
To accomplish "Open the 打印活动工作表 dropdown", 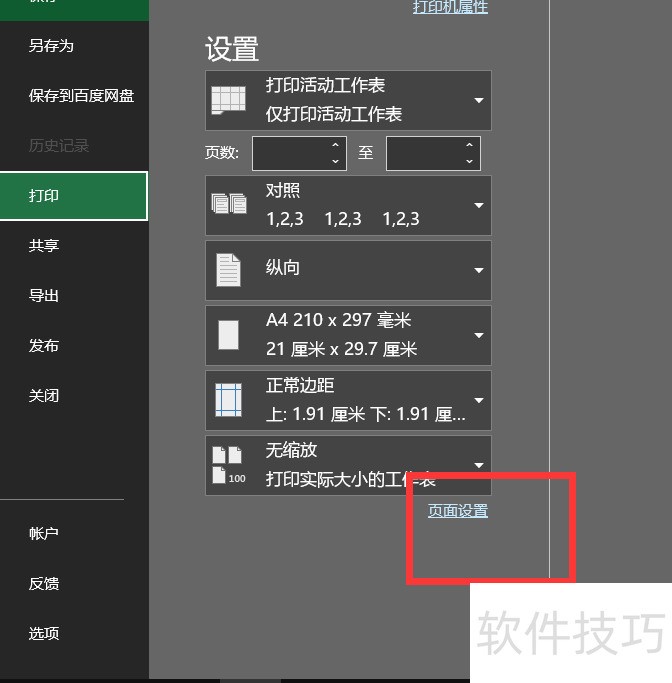I will [x=348, y=100].
